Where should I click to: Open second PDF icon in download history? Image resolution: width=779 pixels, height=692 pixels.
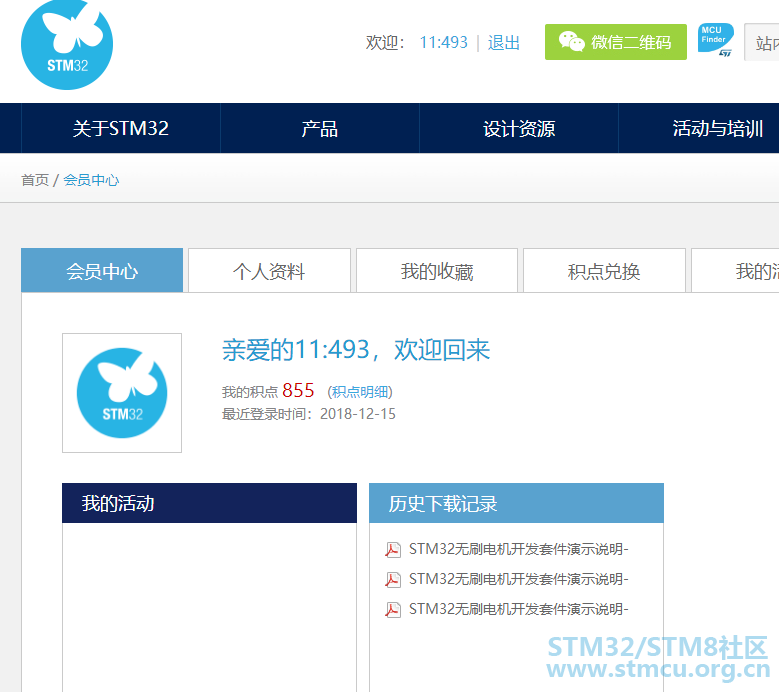(x=393, y=579)
